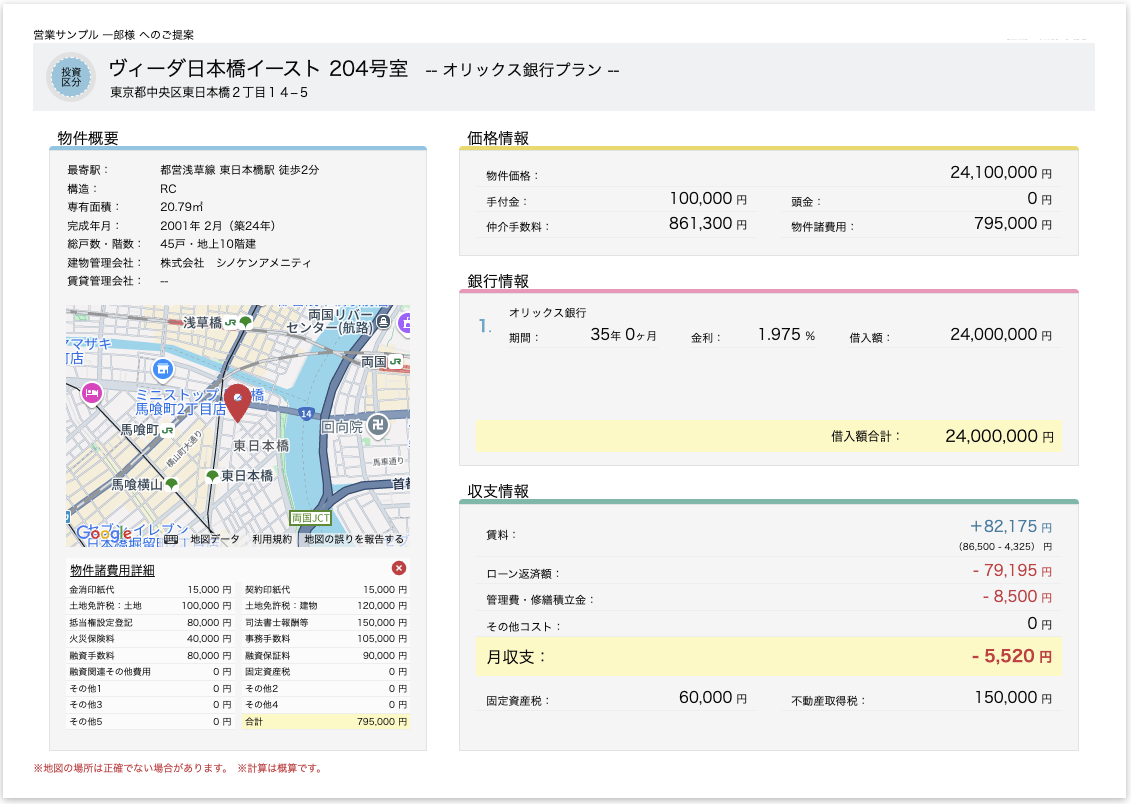Image resolution: width=1131 pixels, height=804 pixels.
Task: Click the 馬喰横山 subway station marker
Action: click(x=172, y=484)
